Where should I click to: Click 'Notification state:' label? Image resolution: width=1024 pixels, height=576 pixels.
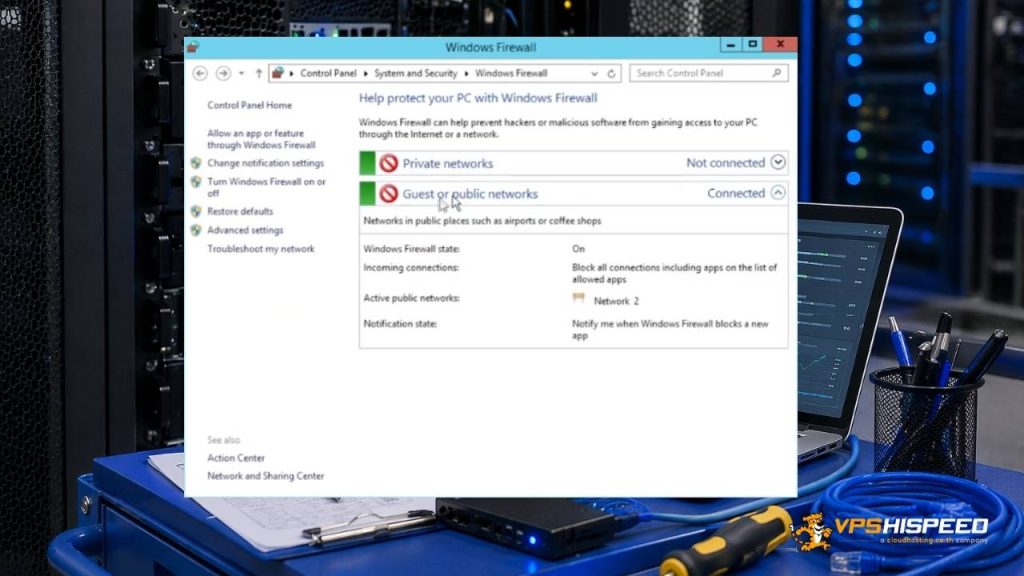pos(400,324)
